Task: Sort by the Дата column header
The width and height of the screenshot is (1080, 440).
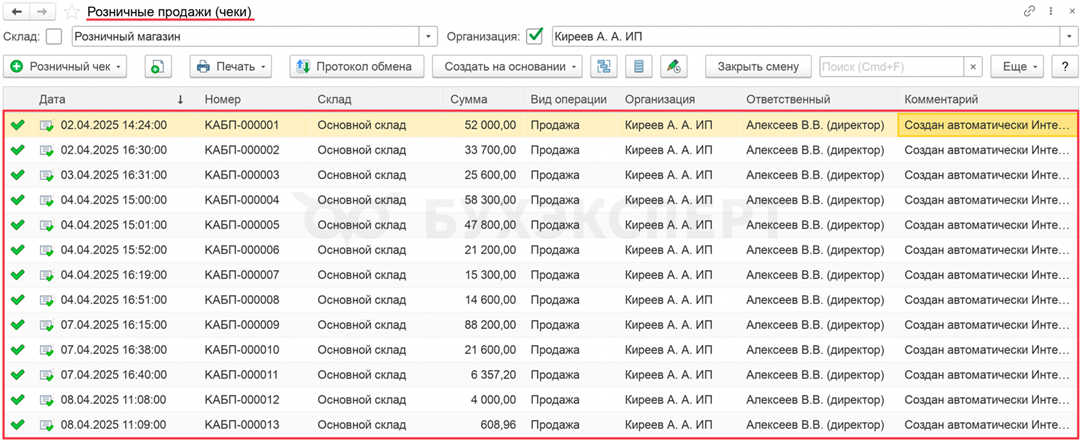Action: click(100, 99)
